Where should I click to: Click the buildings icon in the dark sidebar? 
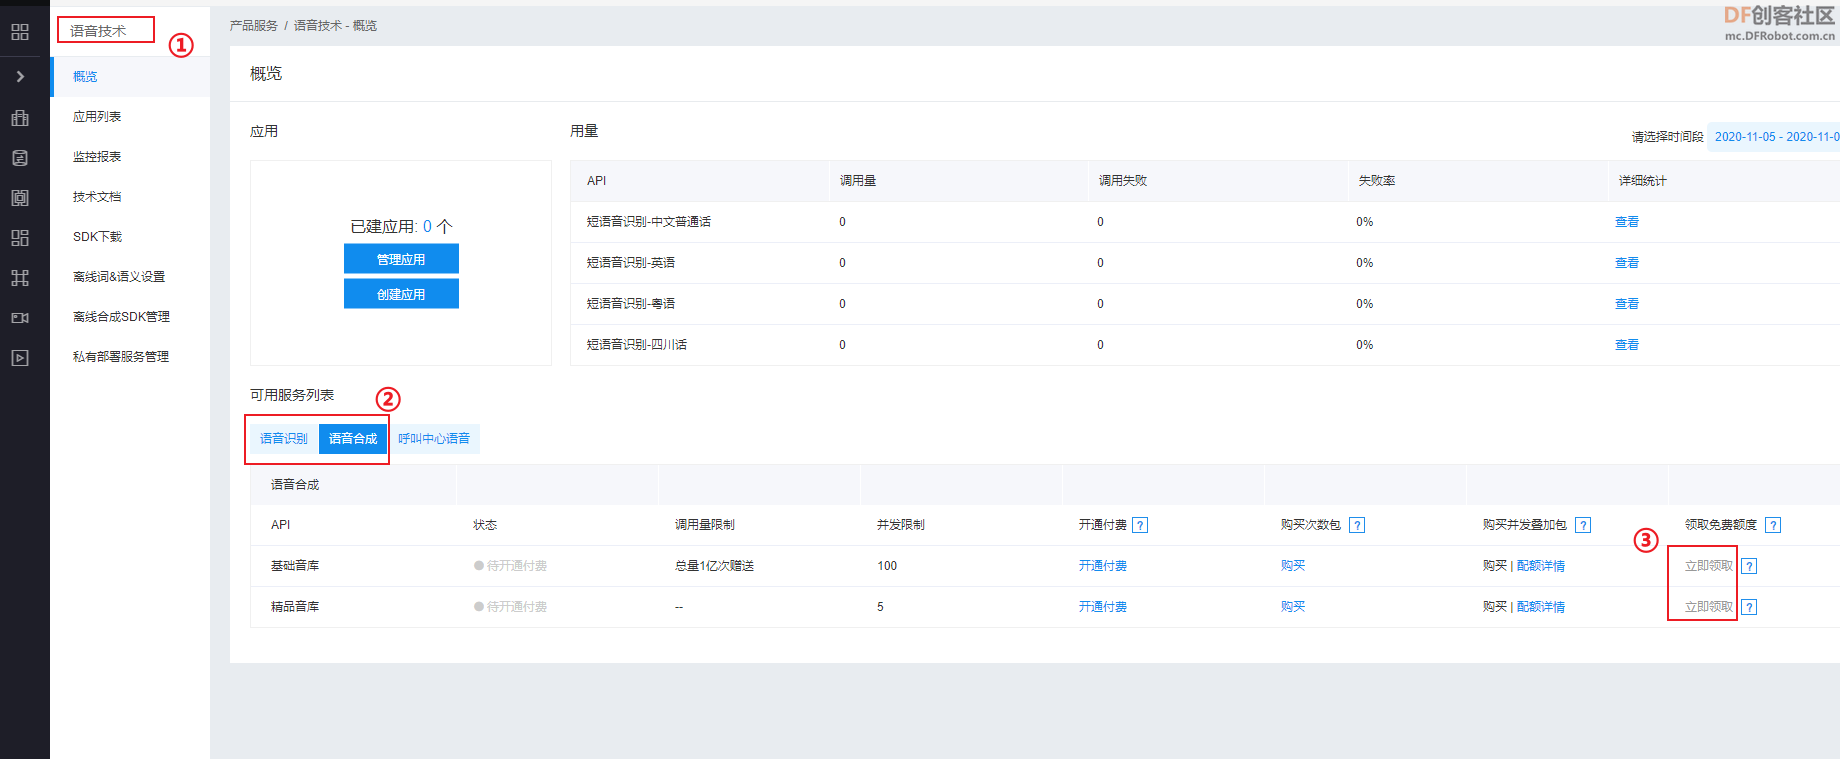pos(20,118)
